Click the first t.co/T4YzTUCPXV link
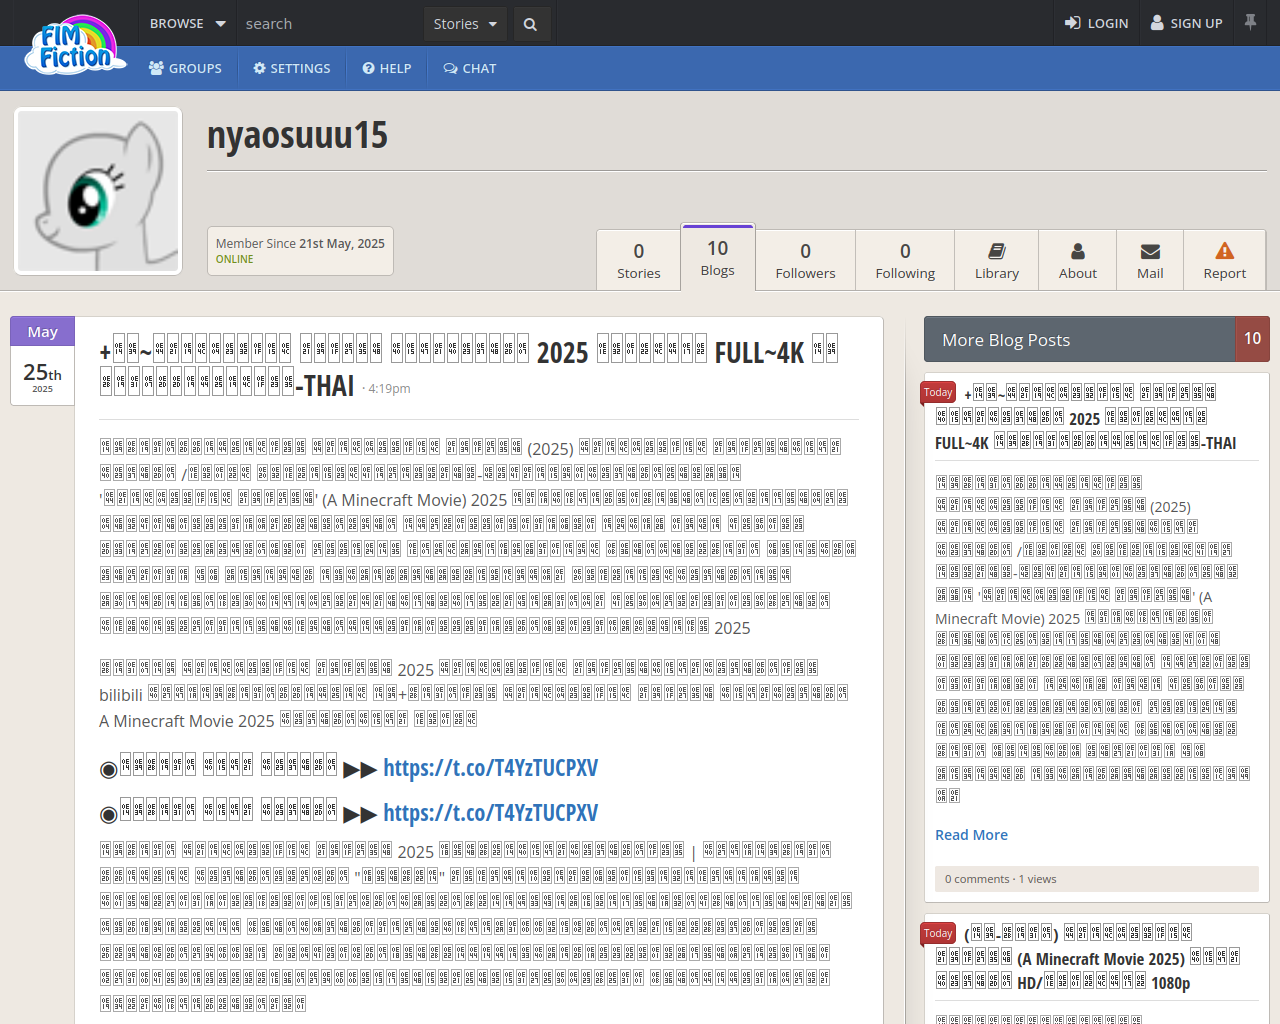This screenshot has height=1024, width=1280. click(490, 767)
